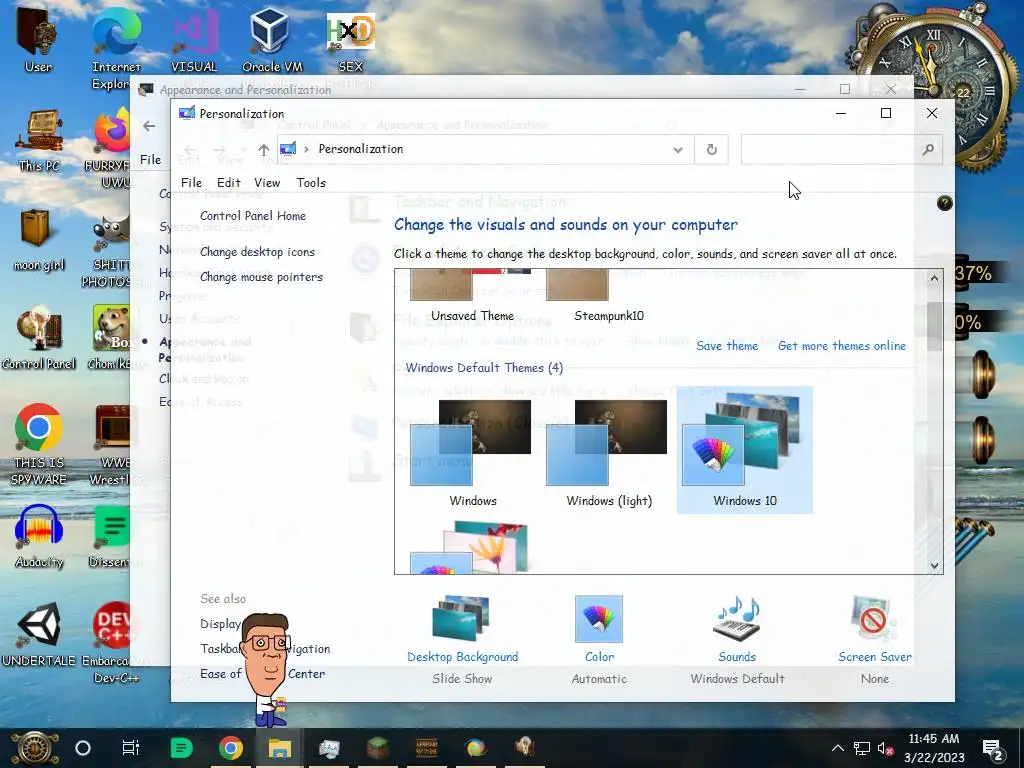Open the Color settings icon
Image resolution: width=1024 pixels, height=768 pixels.
pyautogui.click(x=599, y=619)
